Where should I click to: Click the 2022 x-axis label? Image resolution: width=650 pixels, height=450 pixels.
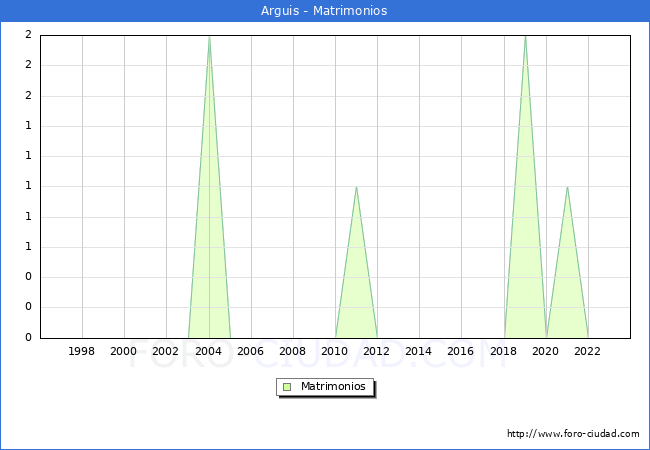point(588,351)
